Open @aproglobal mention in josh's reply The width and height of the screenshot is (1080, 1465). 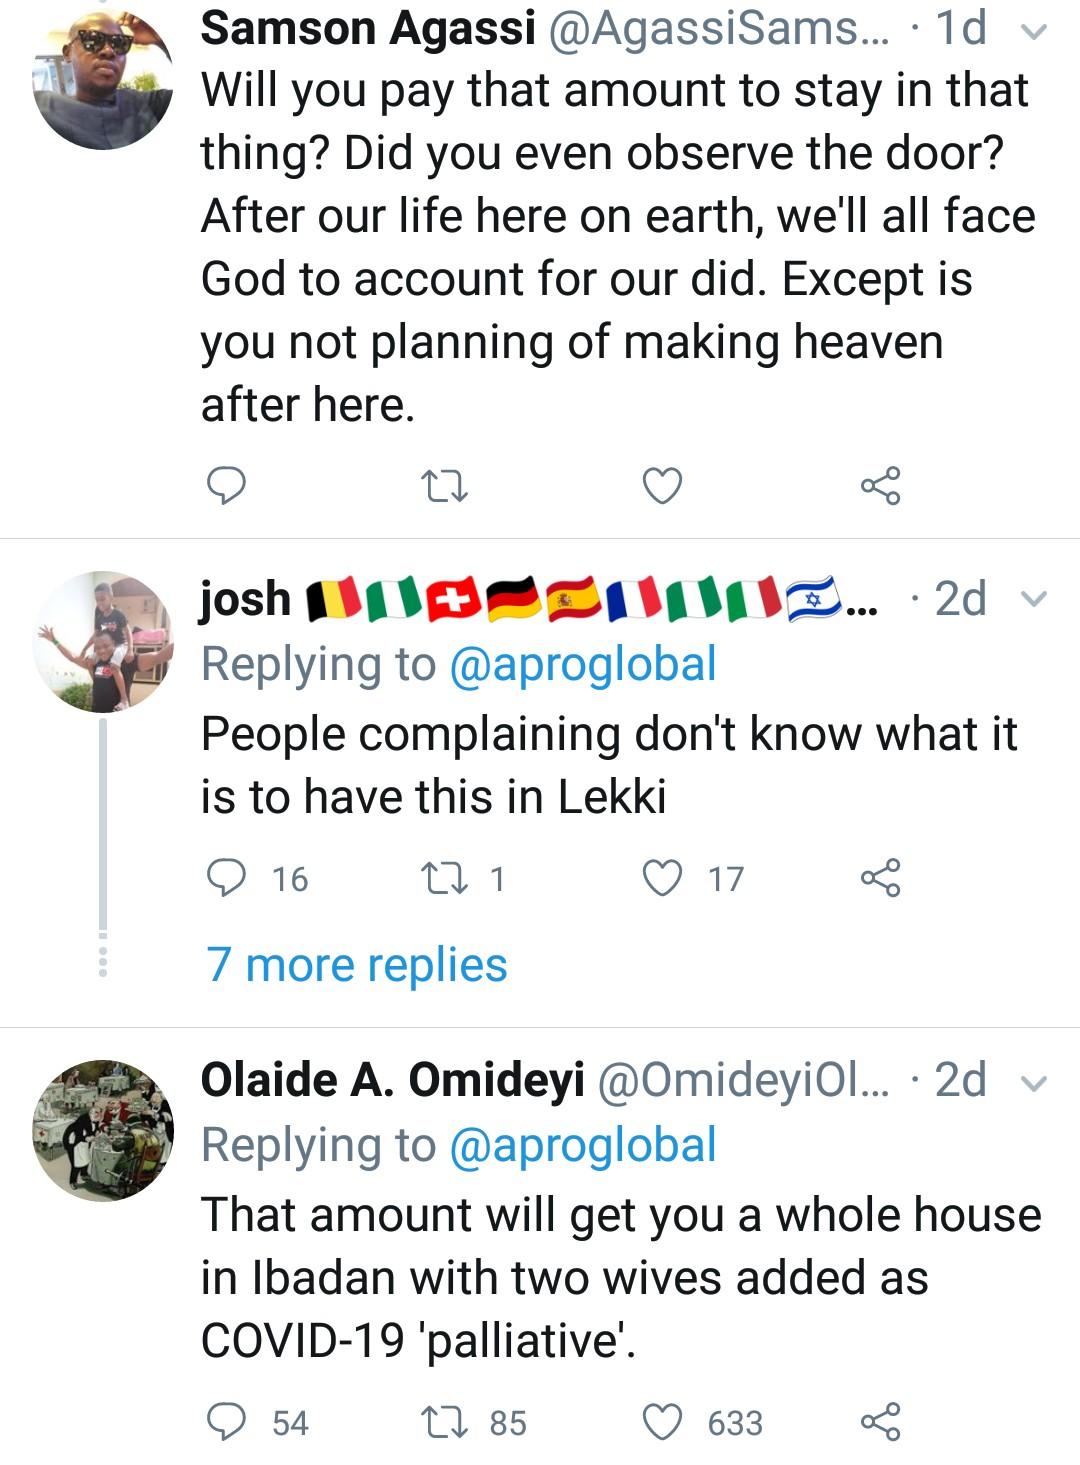[583, 665]
